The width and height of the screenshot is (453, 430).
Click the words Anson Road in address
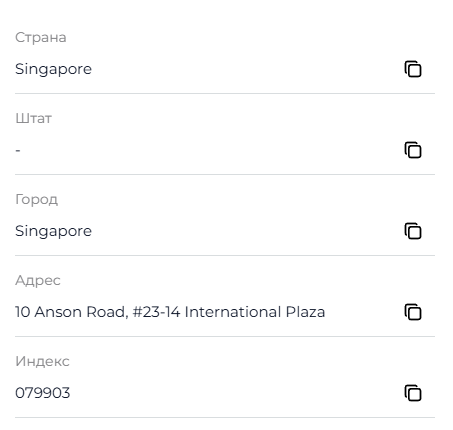81,312
